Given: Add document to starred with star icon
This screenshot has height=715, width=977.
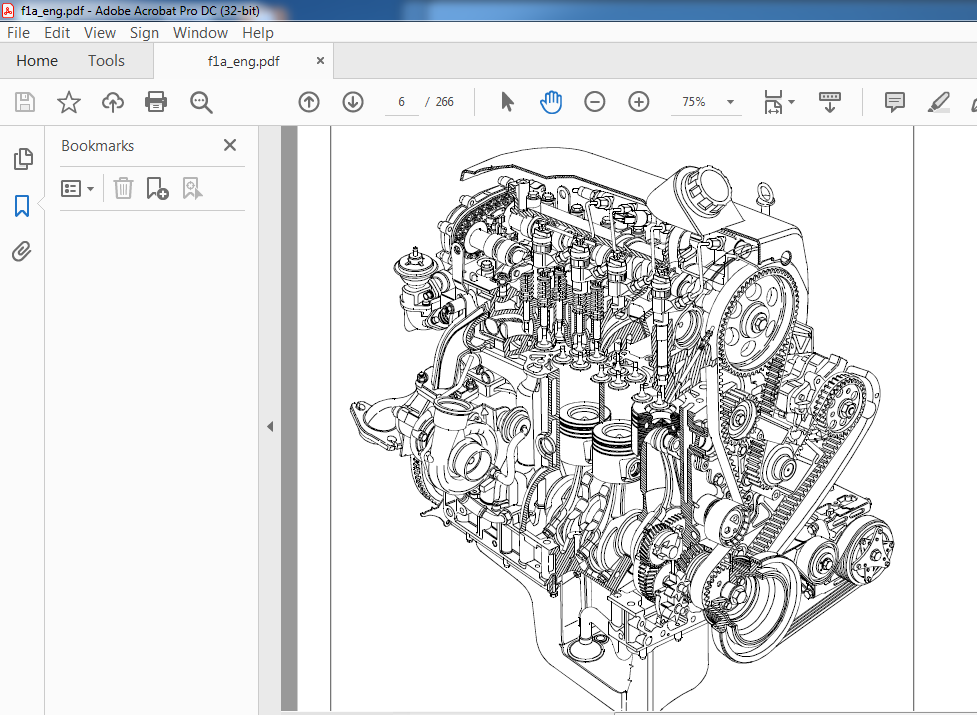Looking at the screenshot, I should click(x=69, y=102).
